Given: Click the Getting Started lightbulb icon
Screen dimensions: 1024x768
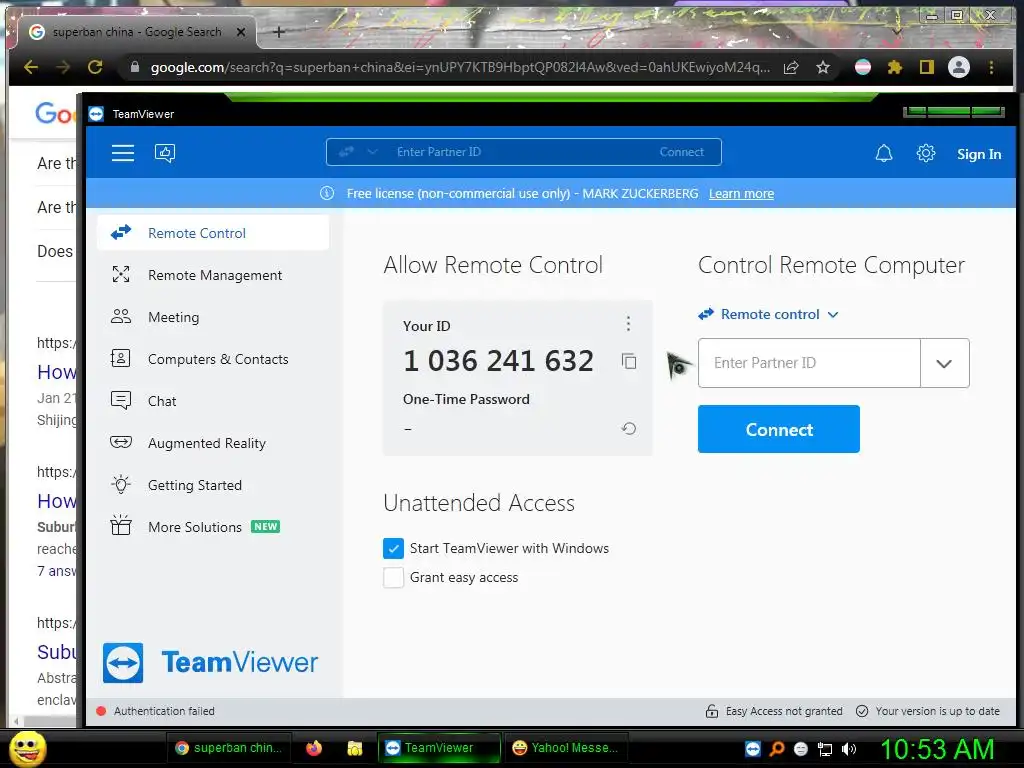Looking at the screenshot, I should tap(121, 484).
